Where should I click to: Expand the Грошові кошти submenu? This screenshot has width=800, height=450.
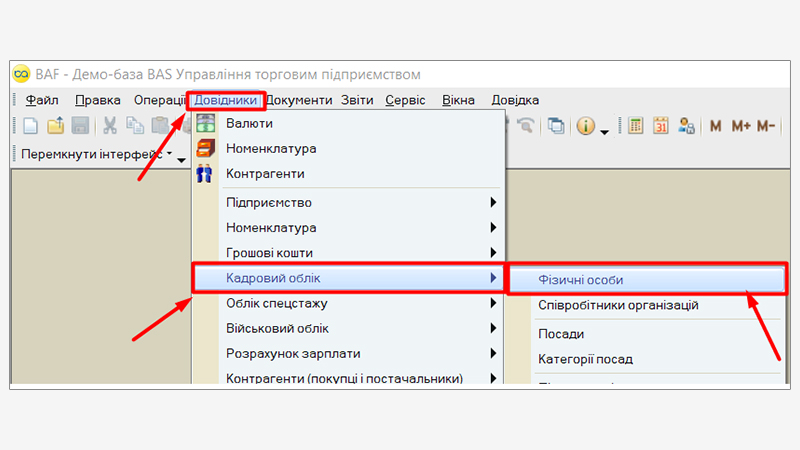276,253
